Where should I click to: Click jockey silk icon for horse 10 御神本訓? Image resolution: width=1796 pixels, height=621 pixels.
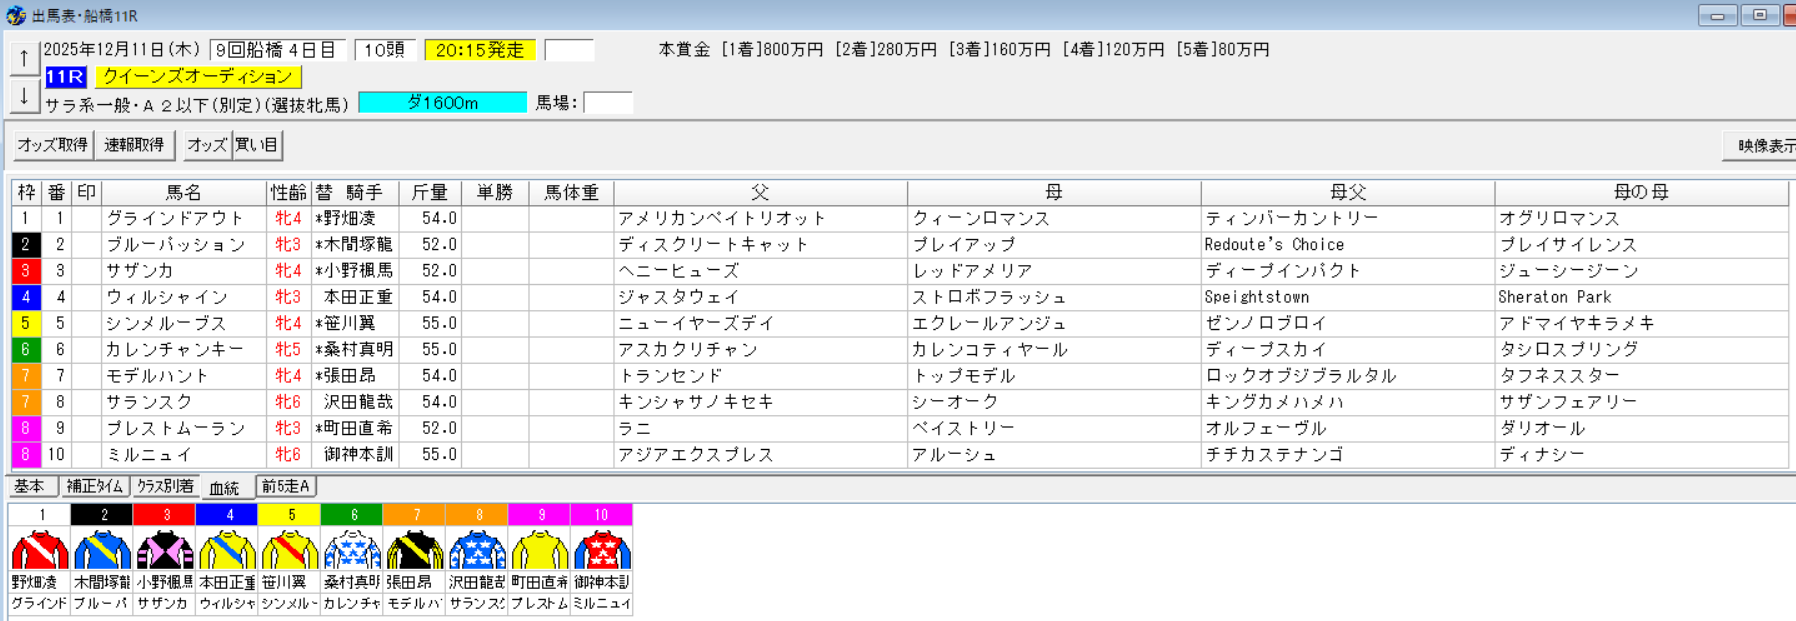[602, 550]
